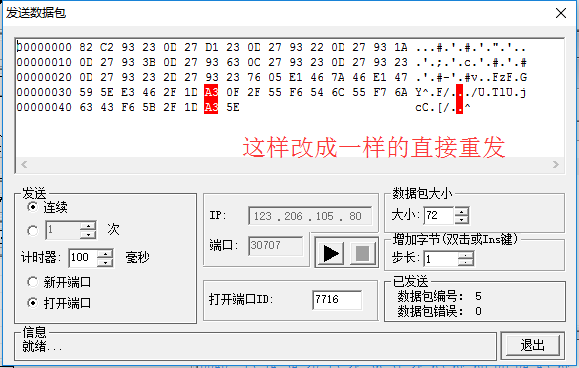The image size is (579, 368).
Task: Click the last byte 5E in row 00000040
Action: click(x=233, y=107)
